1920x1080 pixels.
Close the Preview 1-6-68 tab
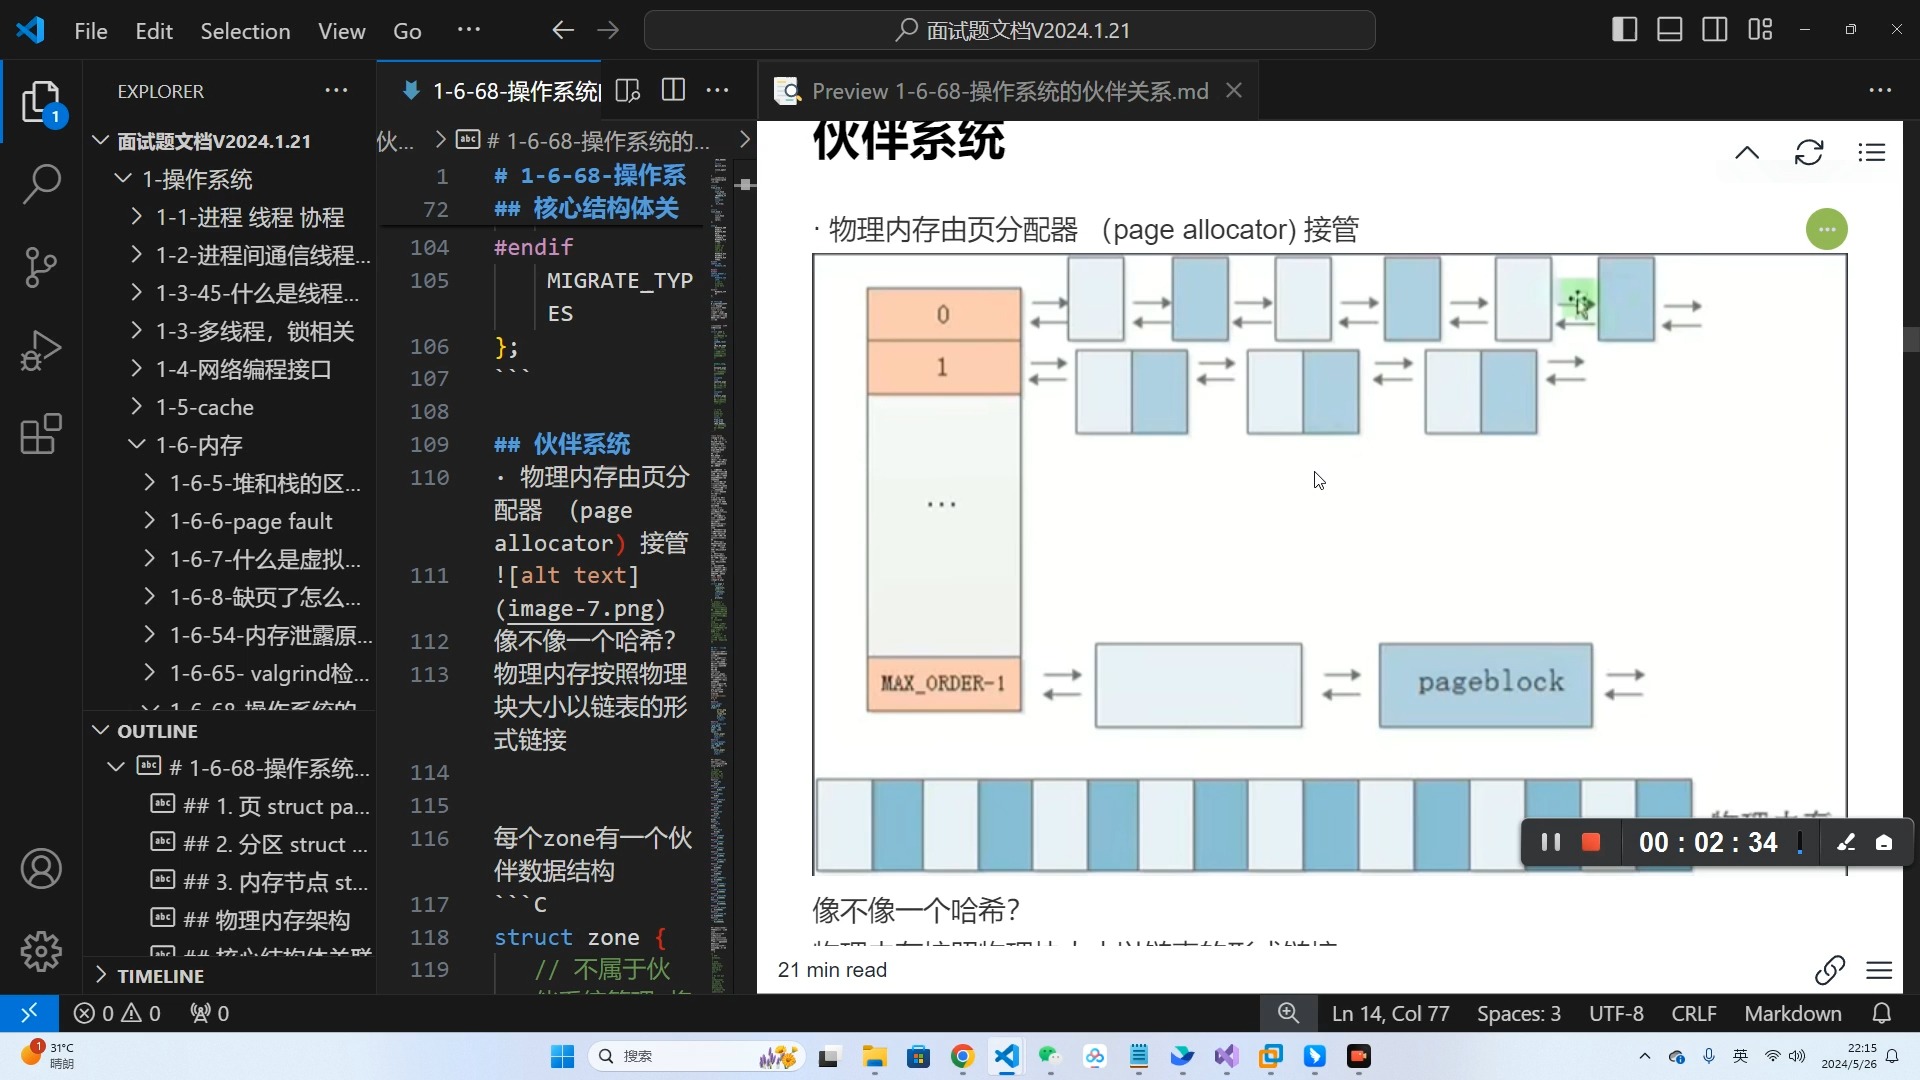tap(1234, 91)
